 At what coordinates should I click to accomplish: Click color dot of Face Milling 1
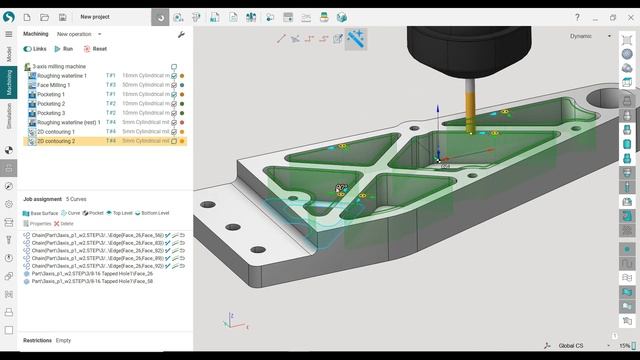pyautogui.click(x=182, y=85)
